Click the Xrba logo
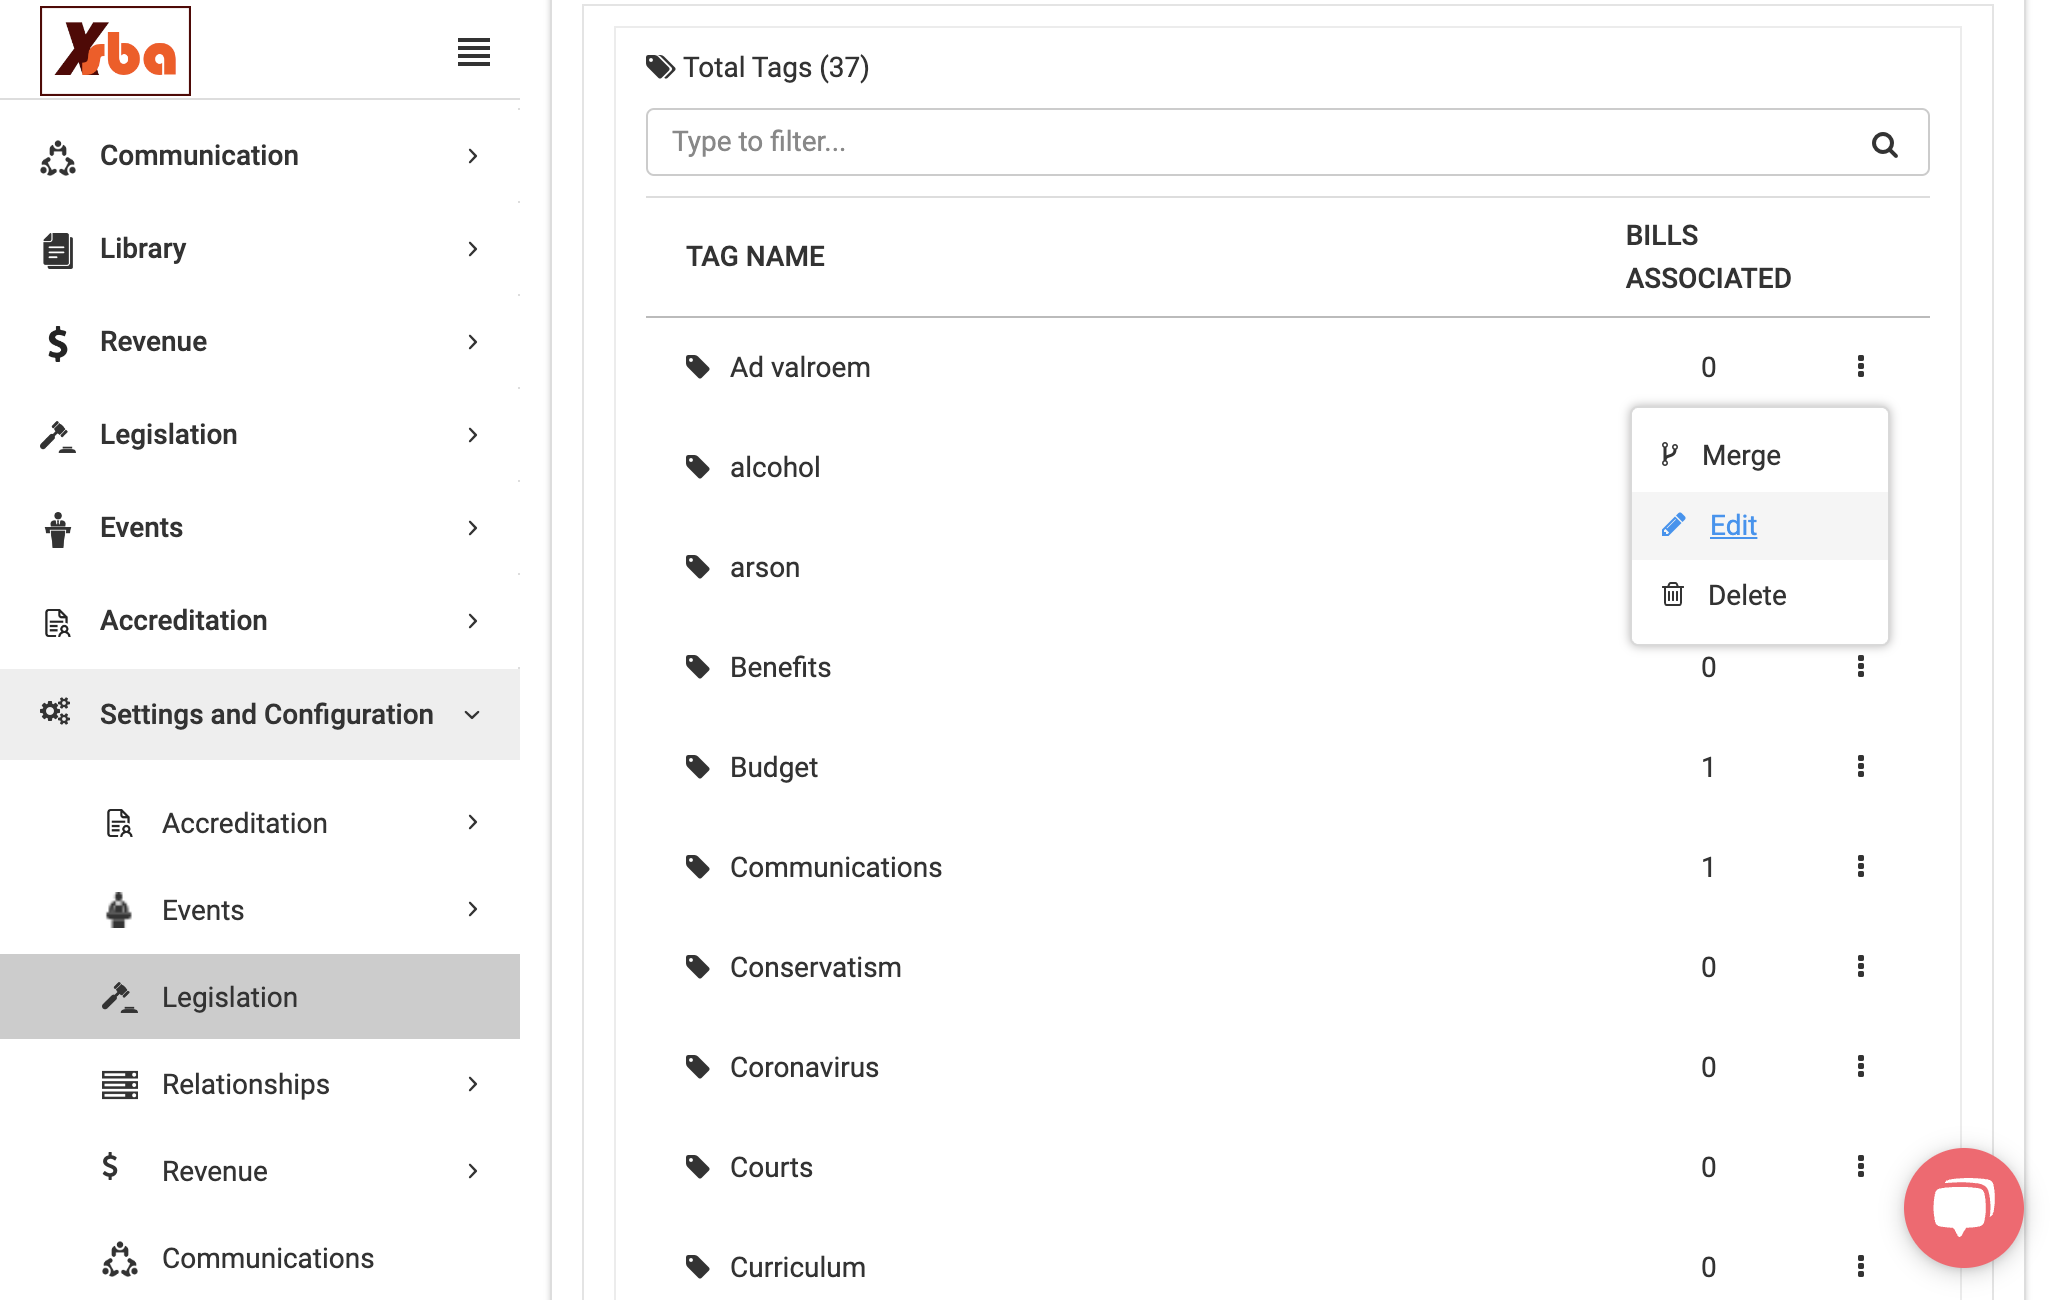Screen dimensions: 2056x1300 pyautogui.click(x=115, y=51)
